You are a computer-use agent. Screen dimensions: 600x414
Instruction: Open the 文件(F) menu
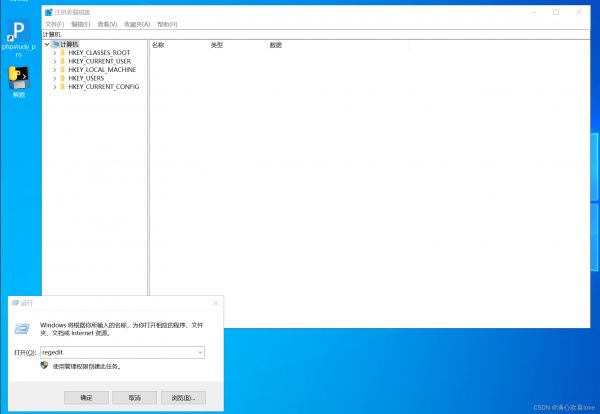[x=54, y=24]
